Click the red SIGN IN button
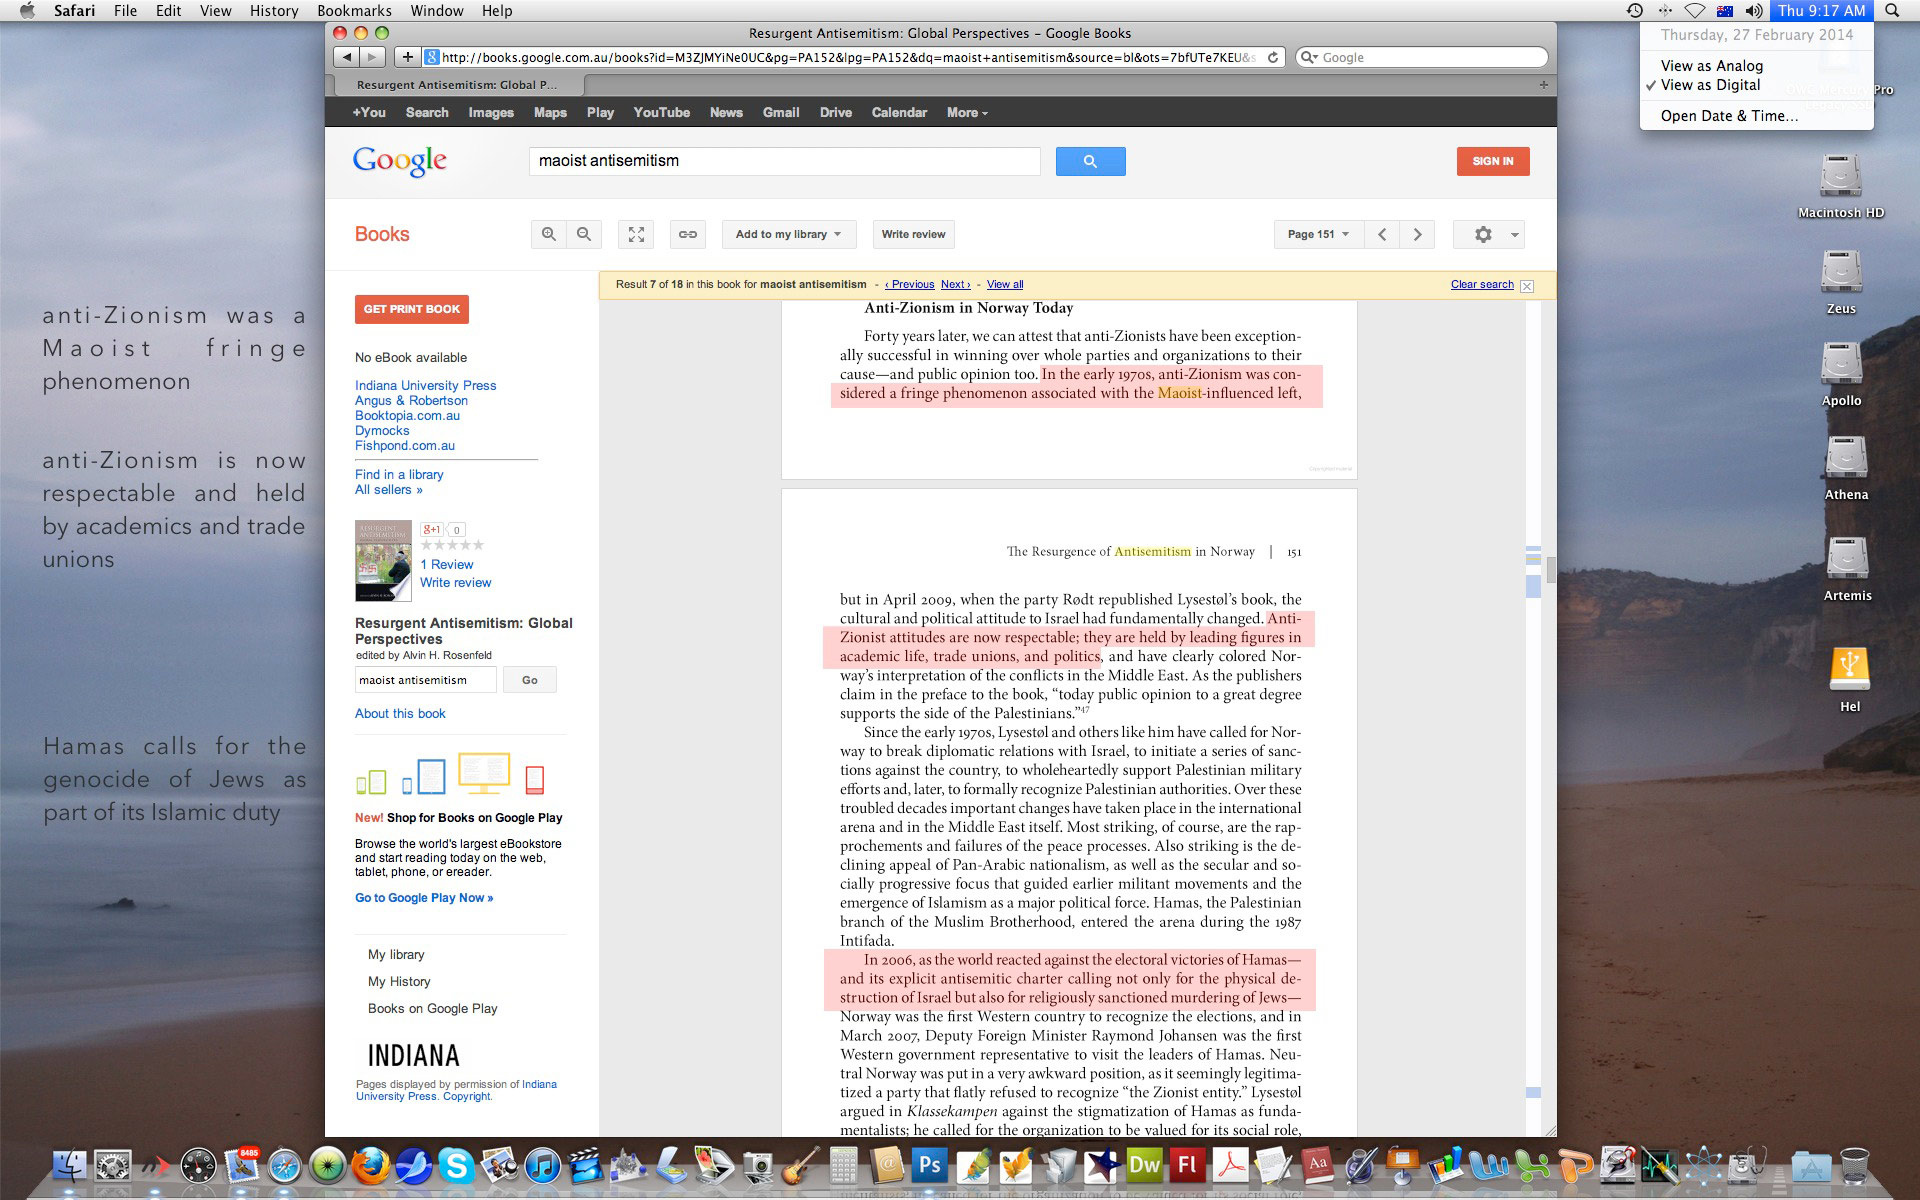 click(x=1493, y=161)
